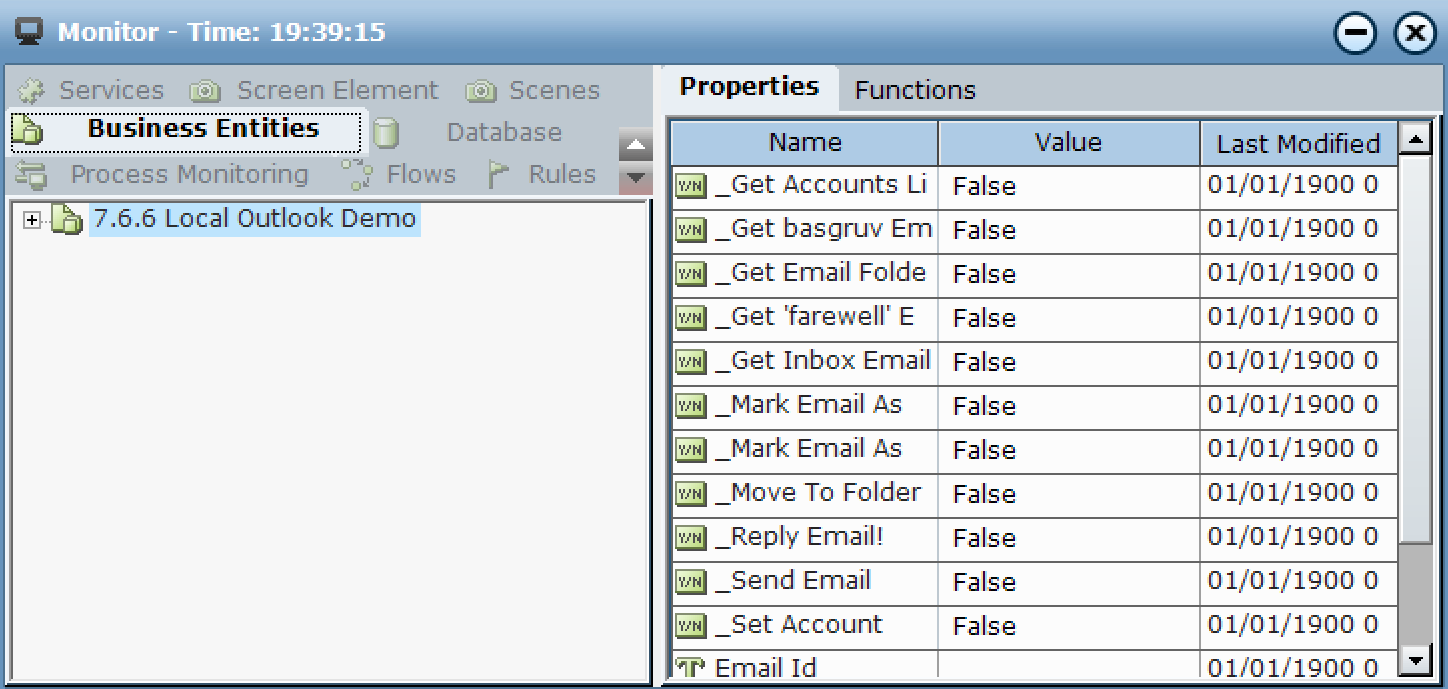Open the Scenes tab
The image size is (1448, 689).
(553, 91)
